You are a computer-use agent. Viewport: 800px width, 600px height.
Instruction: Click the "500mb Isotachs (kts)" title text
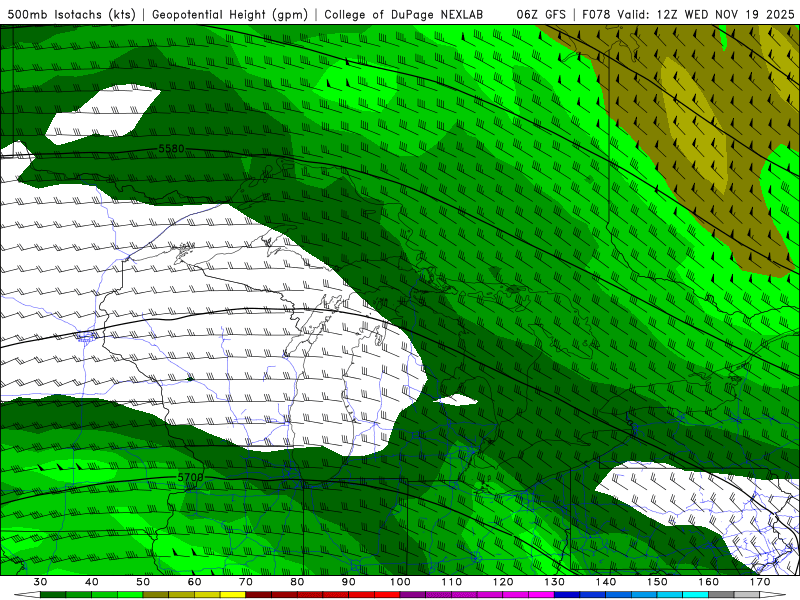(71, 14)
